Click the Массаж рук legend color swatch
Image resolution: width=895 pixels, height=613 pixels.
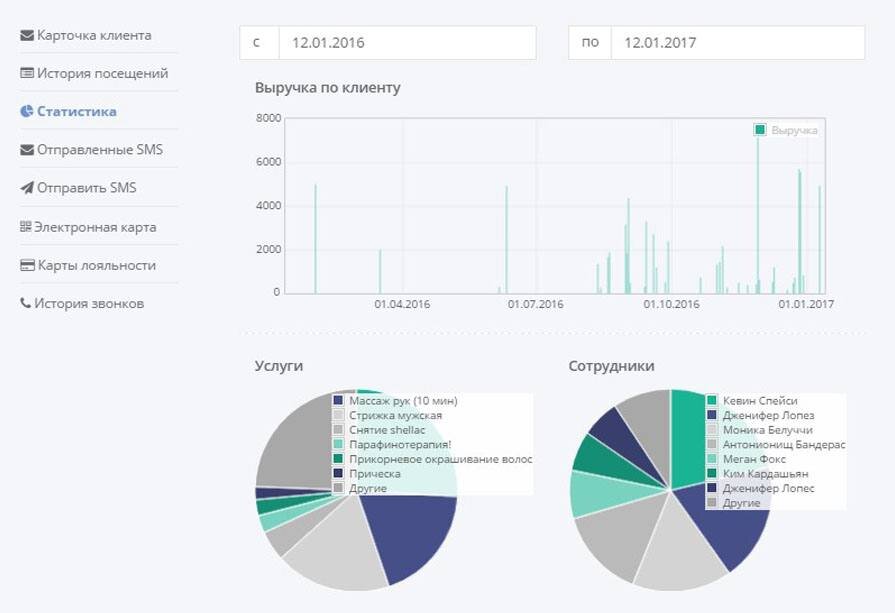coord(338,401)
